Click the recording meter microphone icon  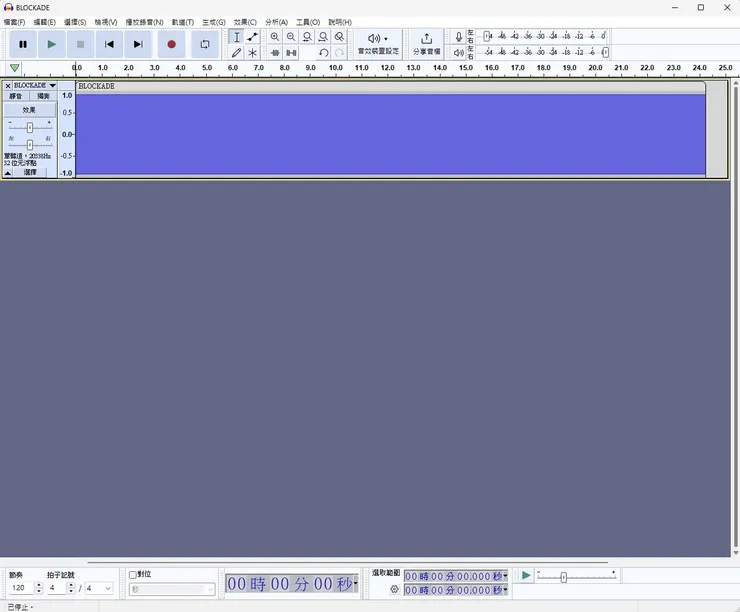(458, 37)
